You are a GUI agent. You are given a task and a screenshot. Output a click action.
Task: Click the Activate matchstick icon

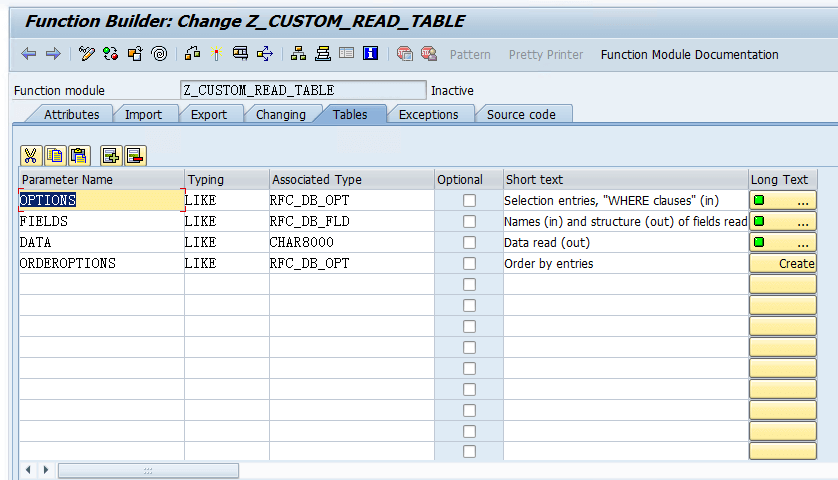click(x=215, y=54)
